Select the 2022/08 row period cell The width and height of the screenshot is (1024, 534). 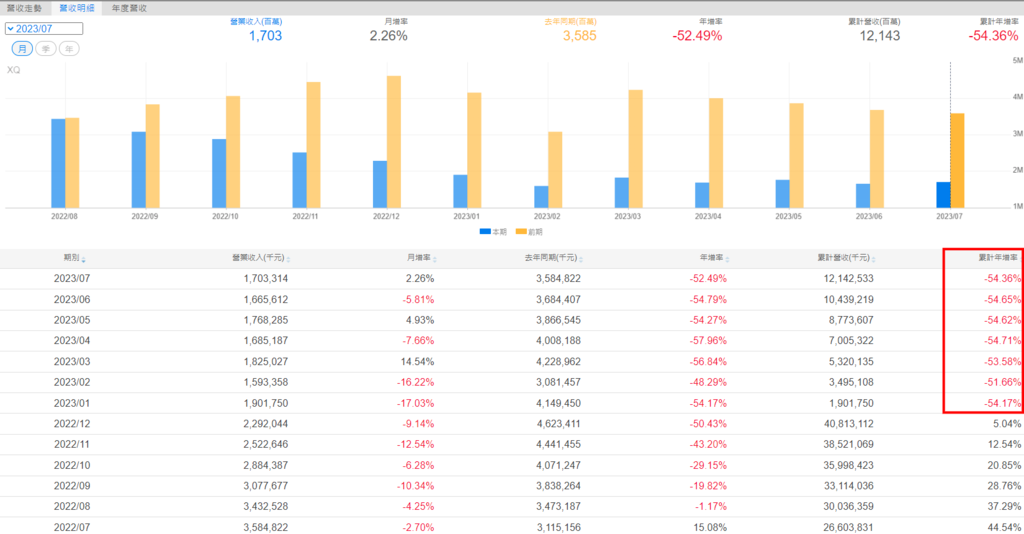tap(72, 506)
